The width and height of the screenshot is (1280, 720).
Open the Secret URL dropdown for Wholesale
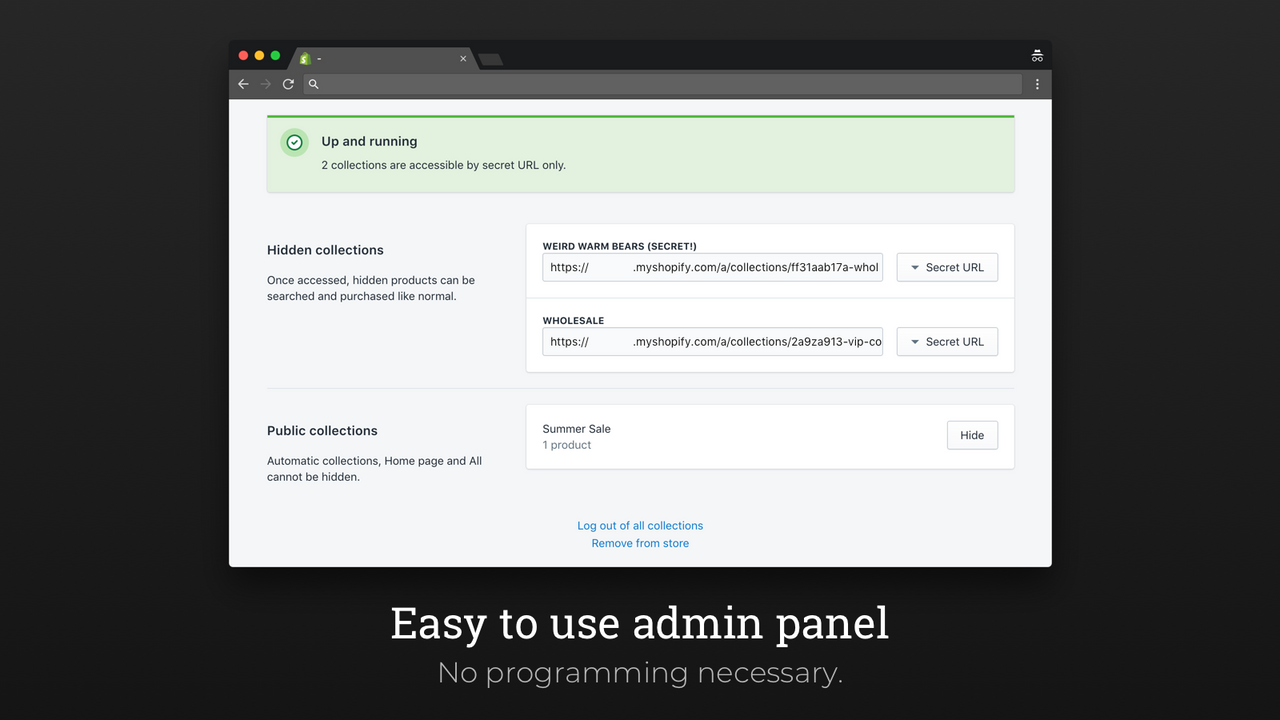tap(946, 341)
